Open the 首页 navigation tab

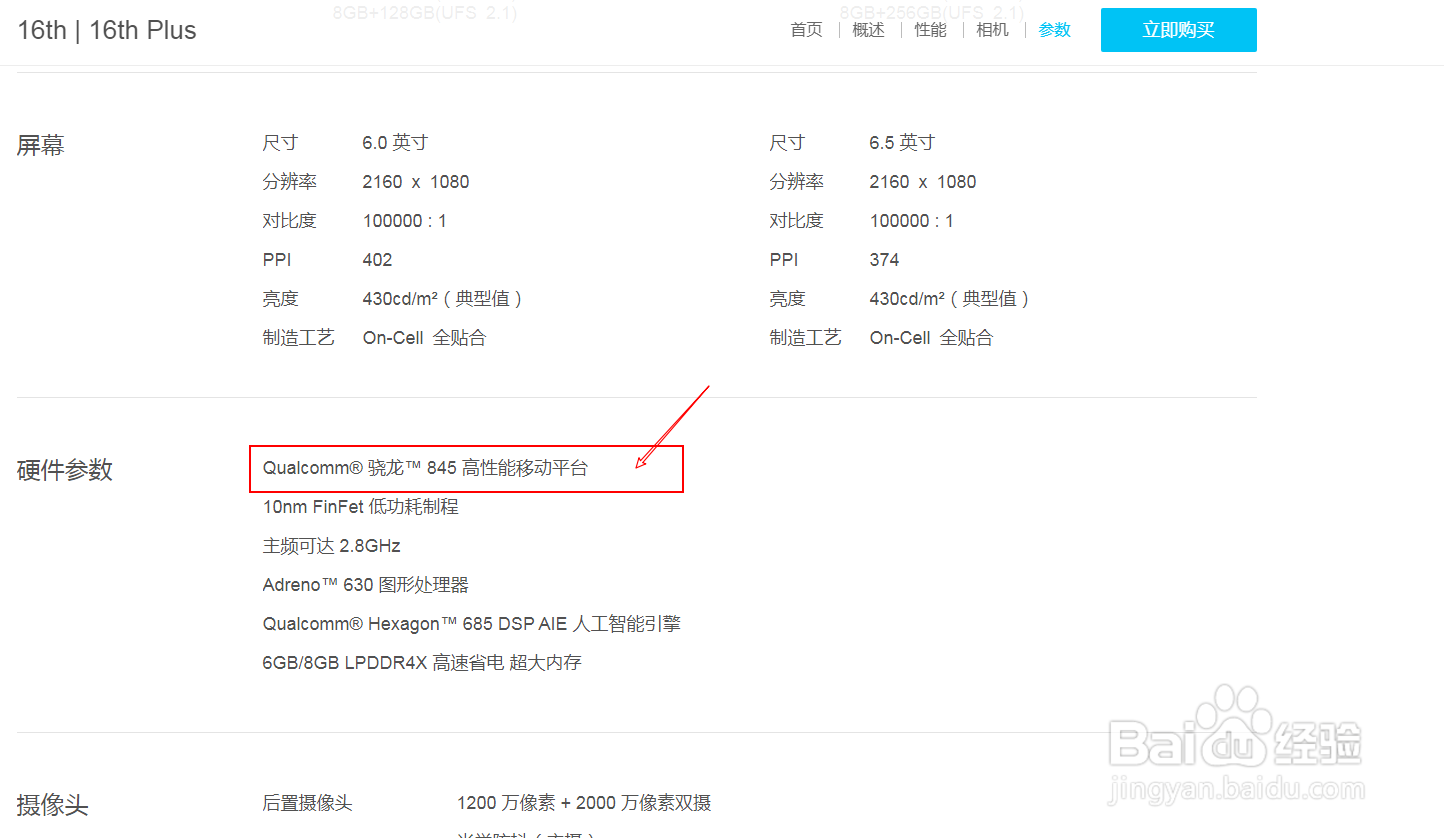tap(806, 30)
